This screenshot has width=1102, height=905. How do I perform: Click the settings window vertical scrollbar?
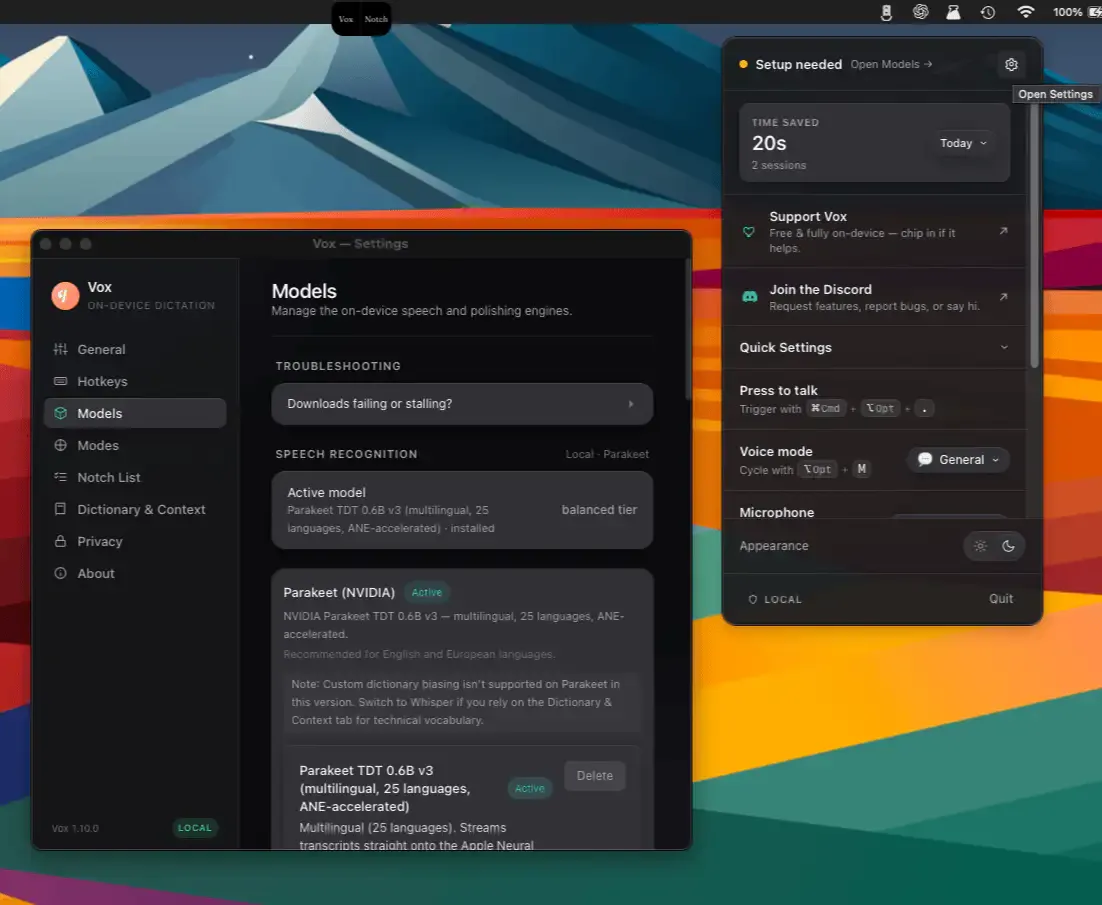[x=688, y=330]
